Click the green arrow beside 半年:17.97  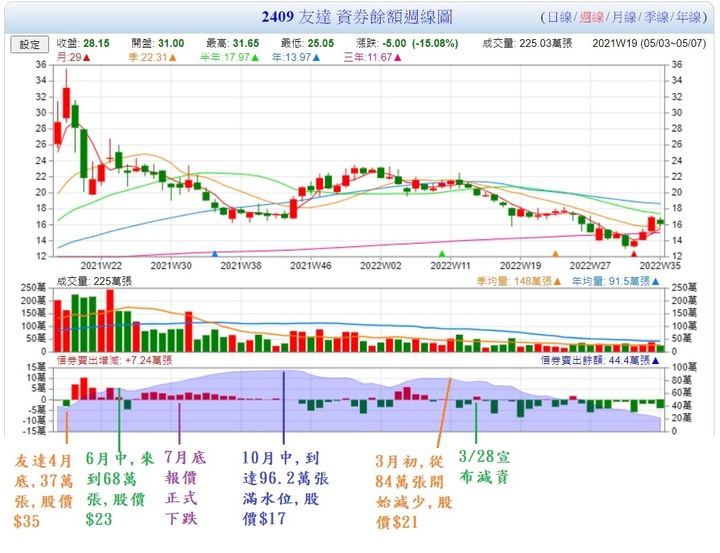pos(255,58)
